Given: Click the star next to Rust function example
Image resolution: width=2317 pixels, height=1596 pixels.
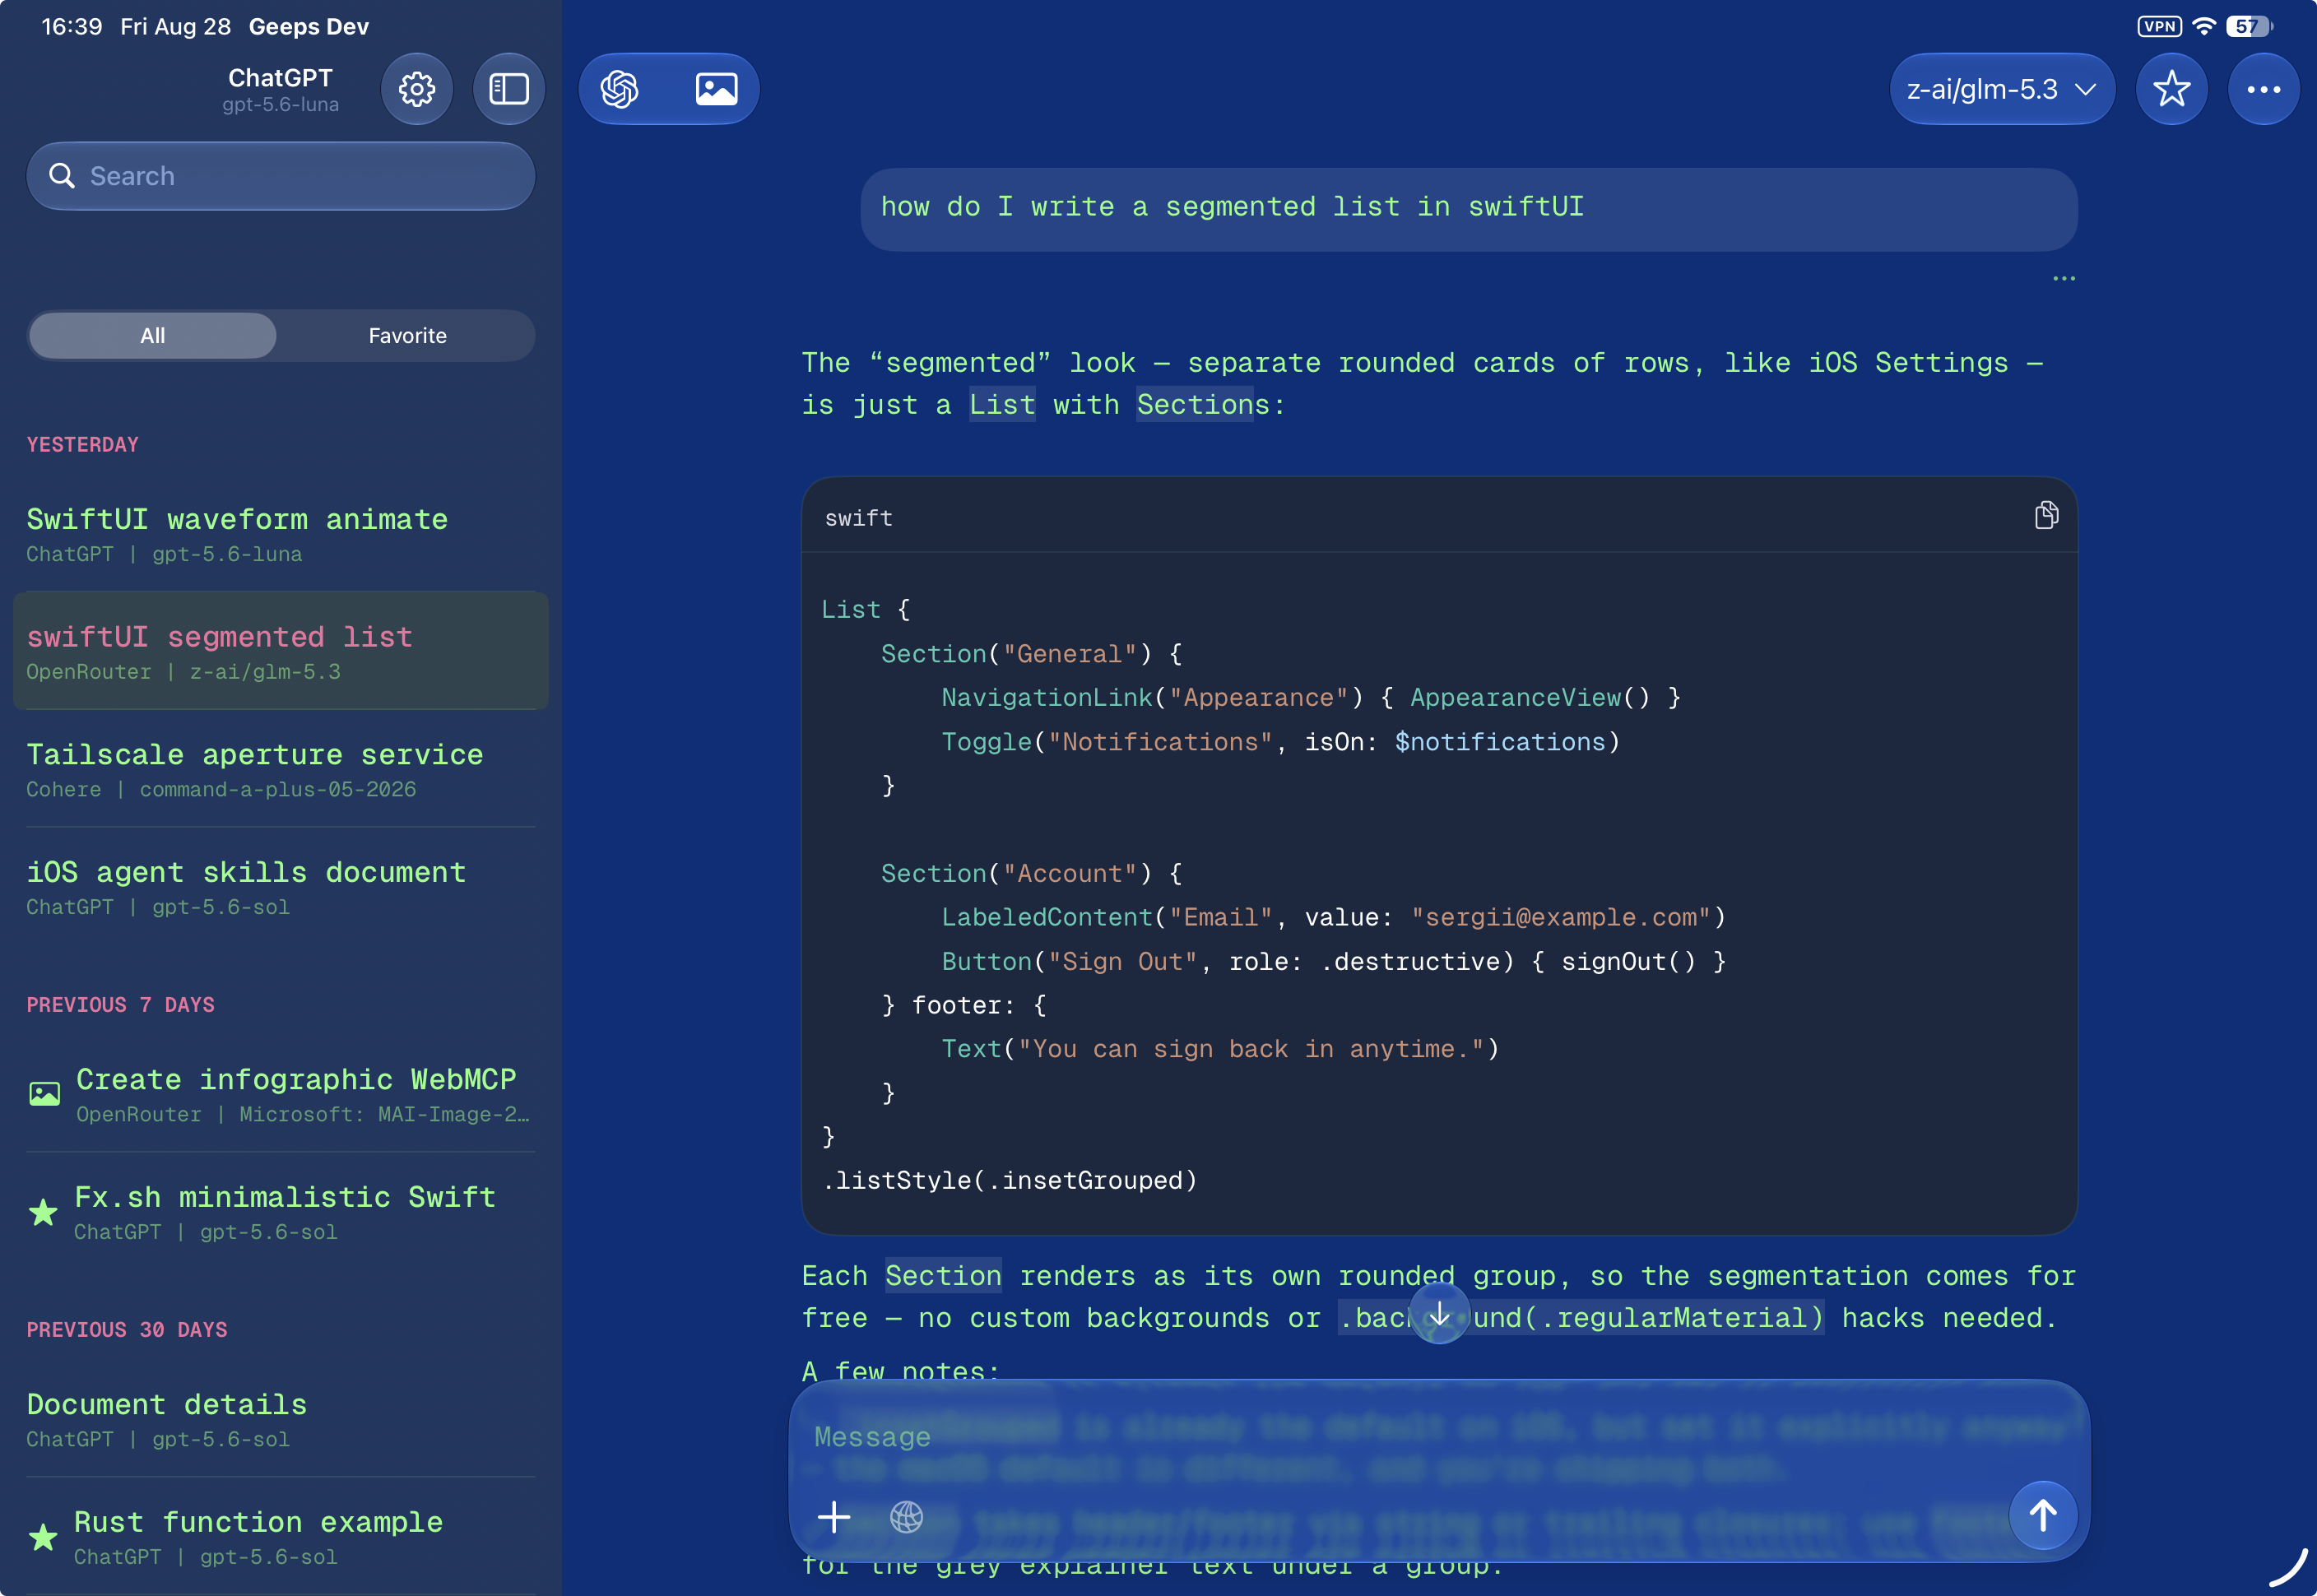Looking at the screenshot, I should point(43,1537).
